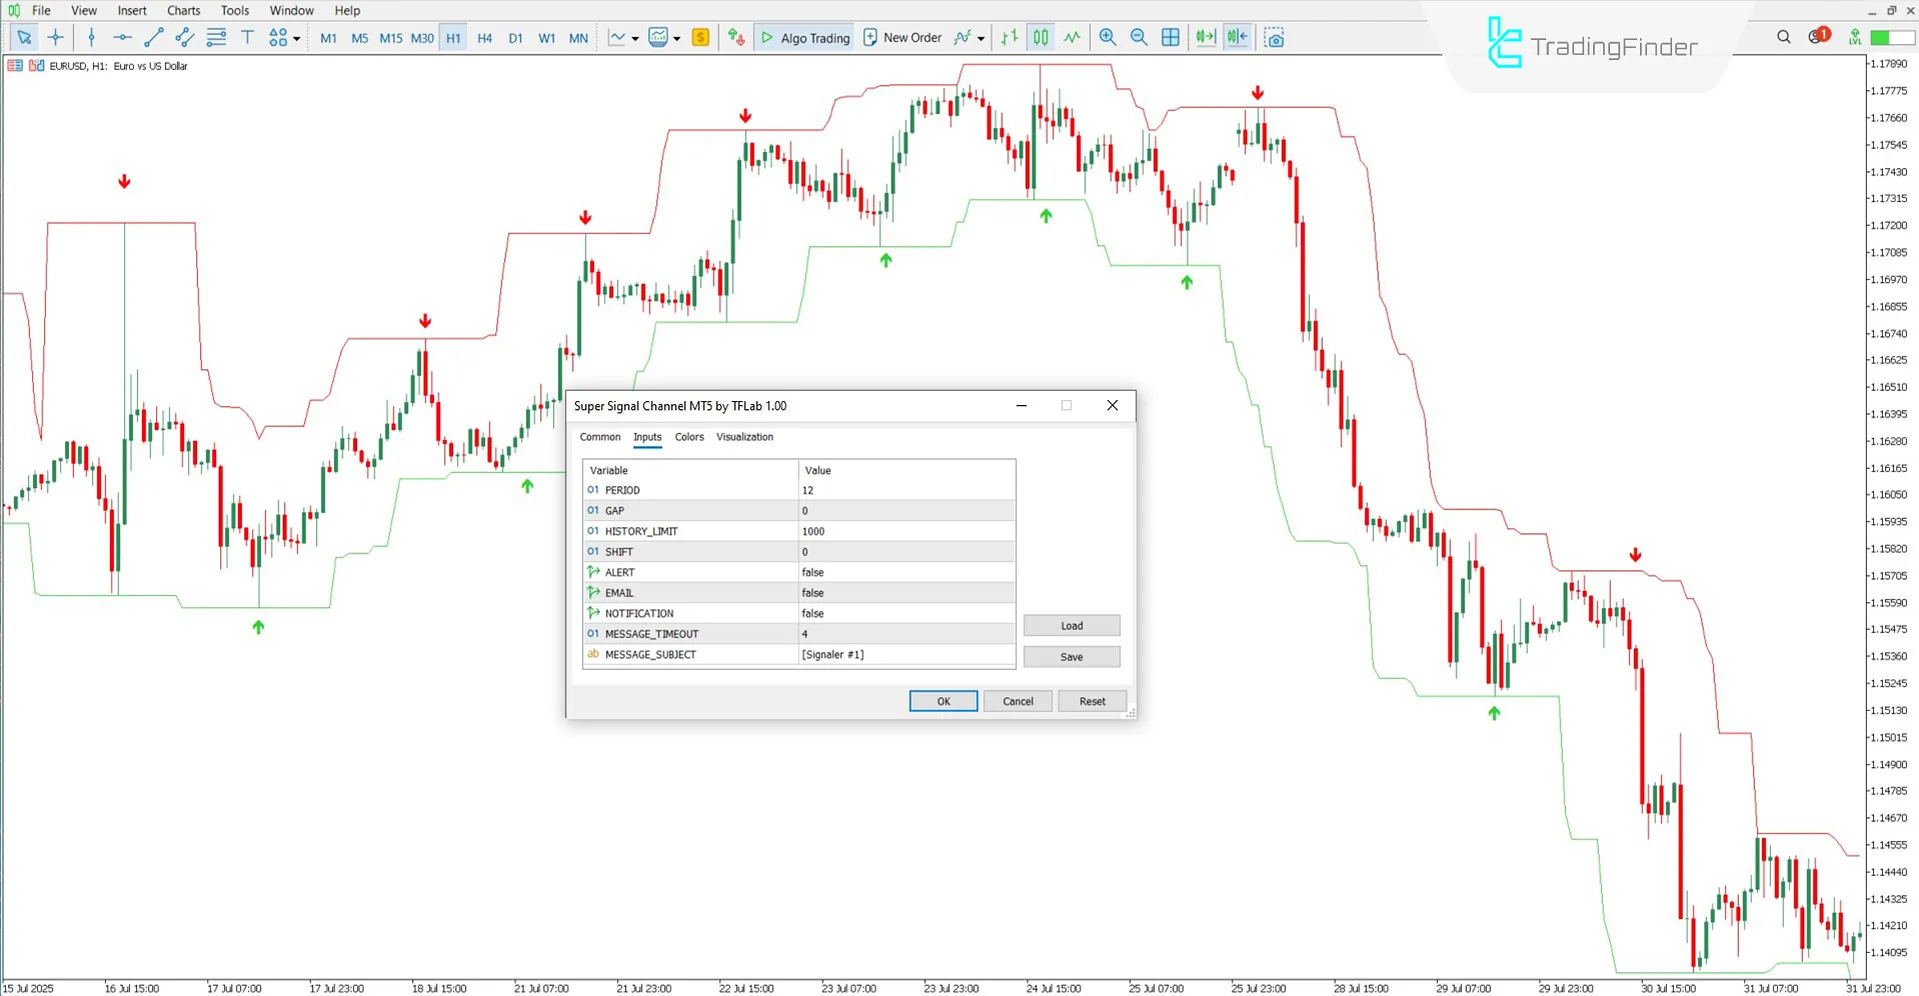The image size is (1919, 996).
Task: Capture a chart screenshot
Action: (1274, 37)
